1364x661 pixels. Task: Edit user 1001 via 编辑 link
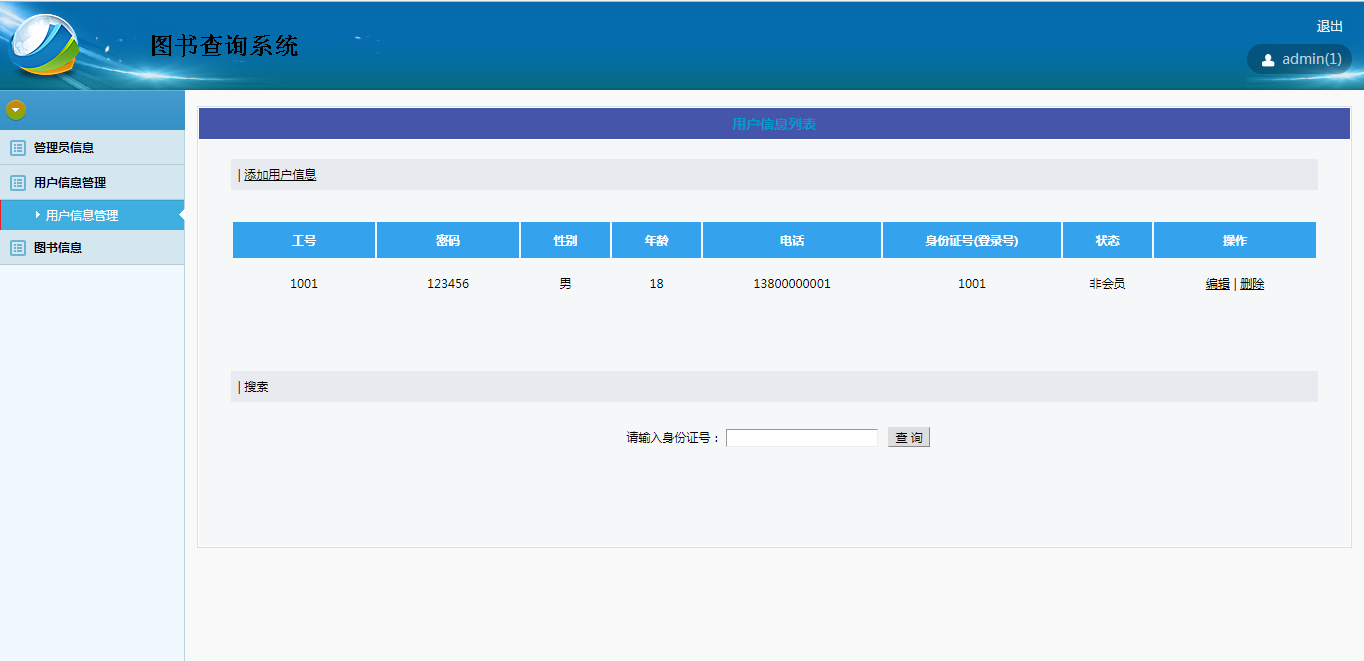coord(1217,284)
